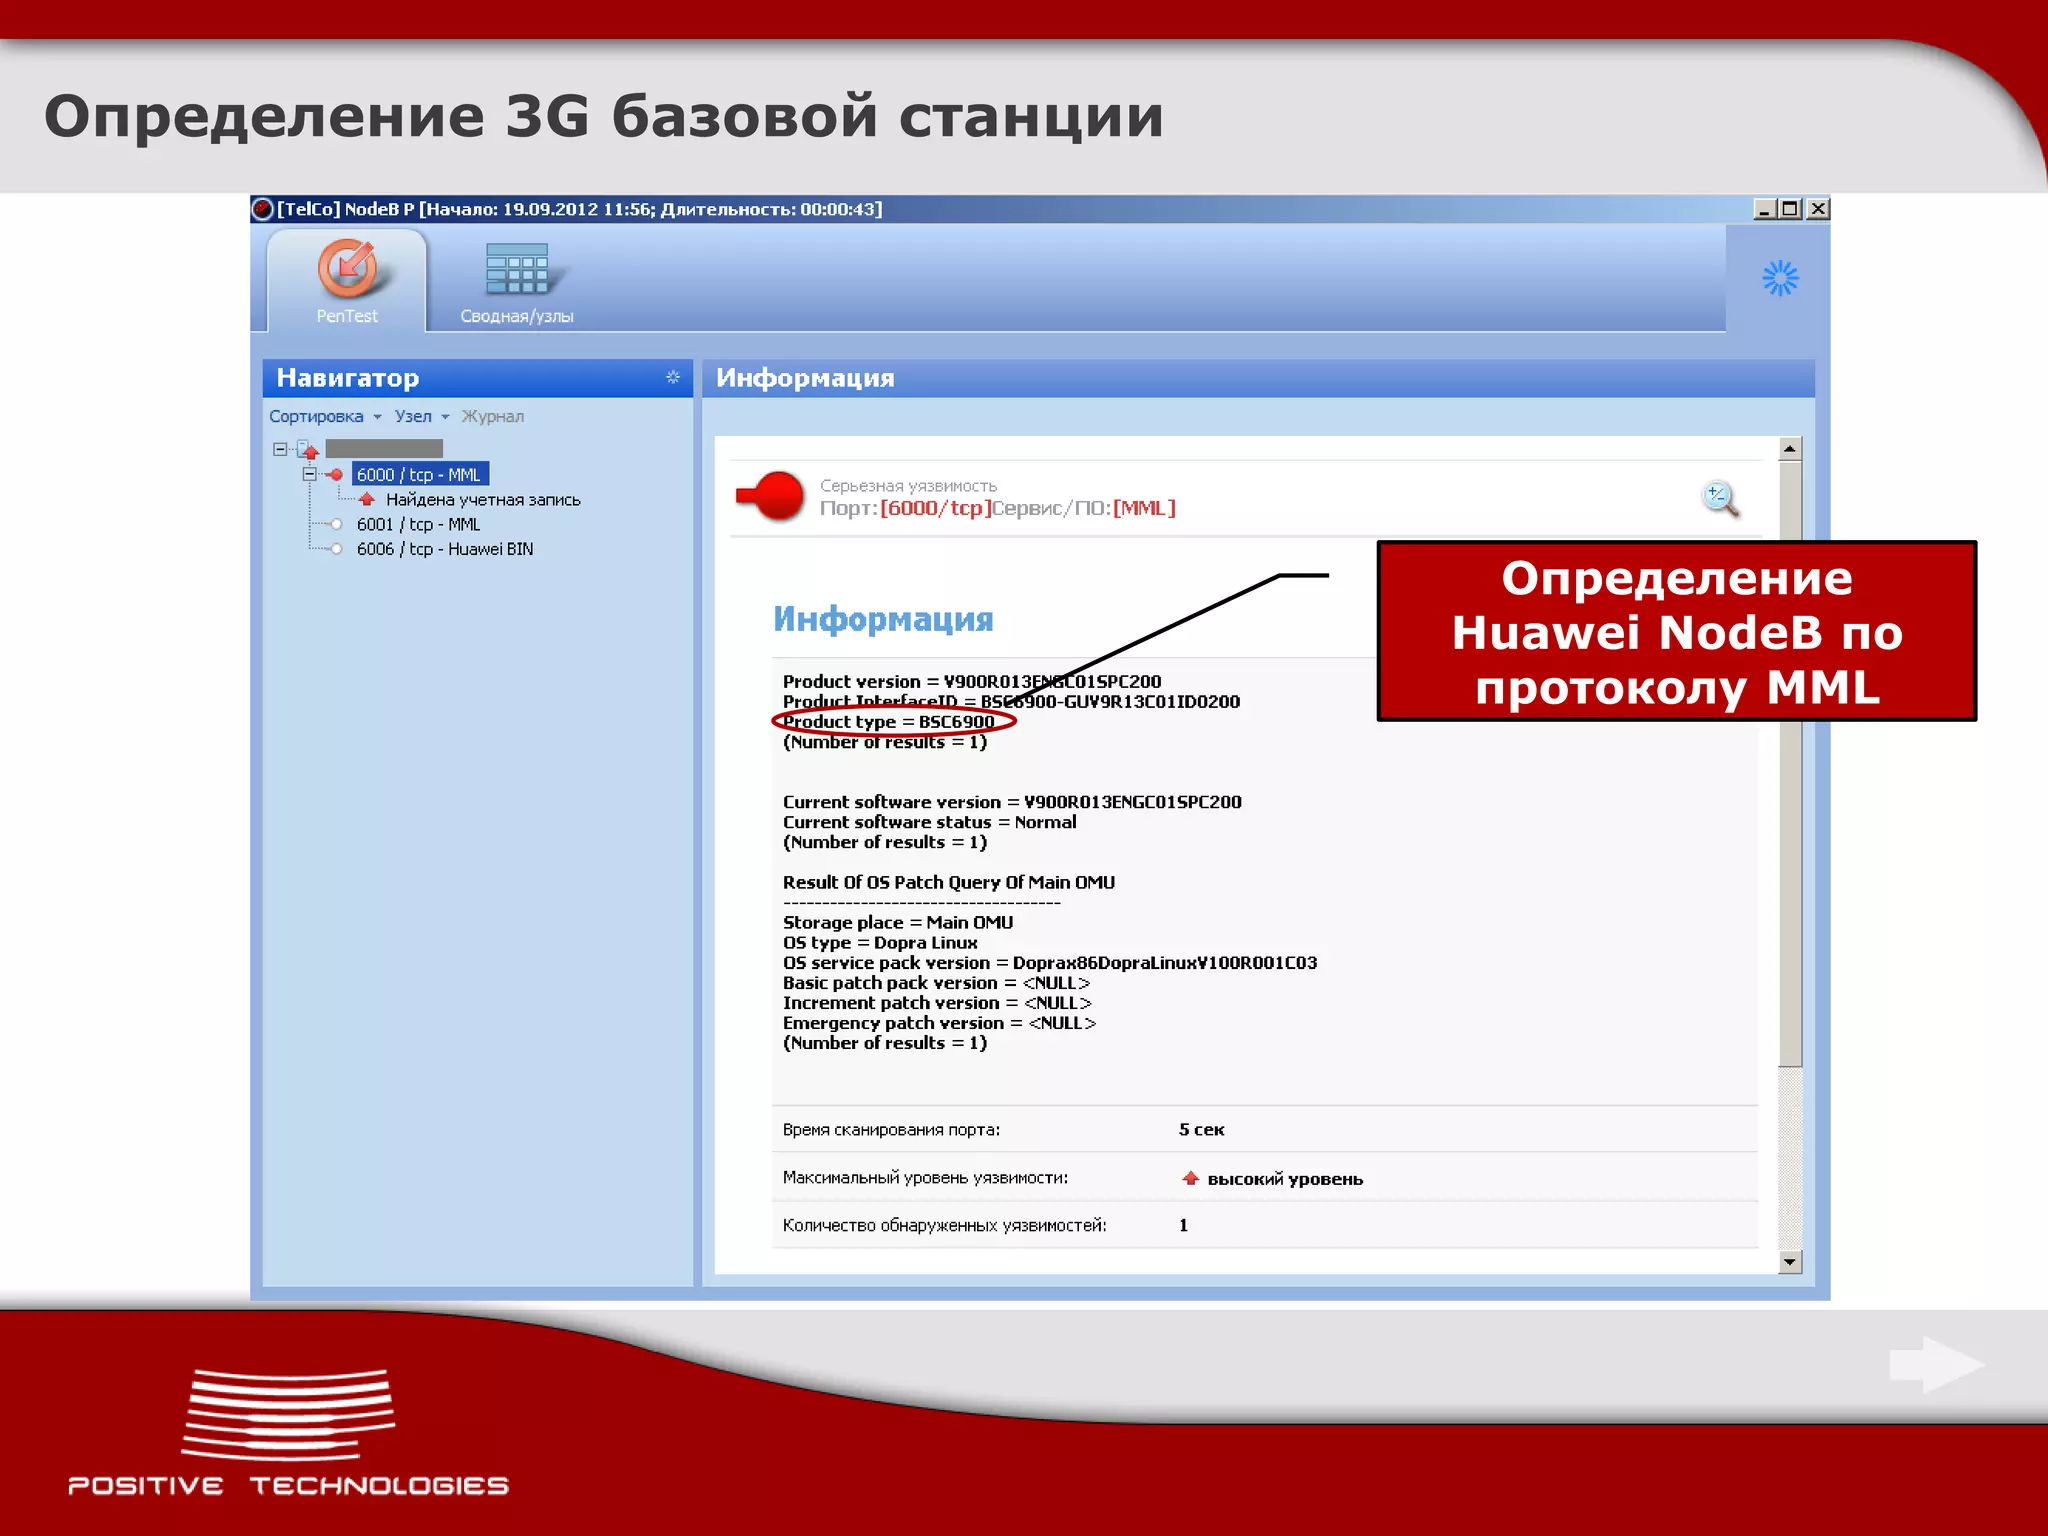The image size is (2048, 1536).
Task: Open the Узел dropdown
Action: [x=421, y=416]
